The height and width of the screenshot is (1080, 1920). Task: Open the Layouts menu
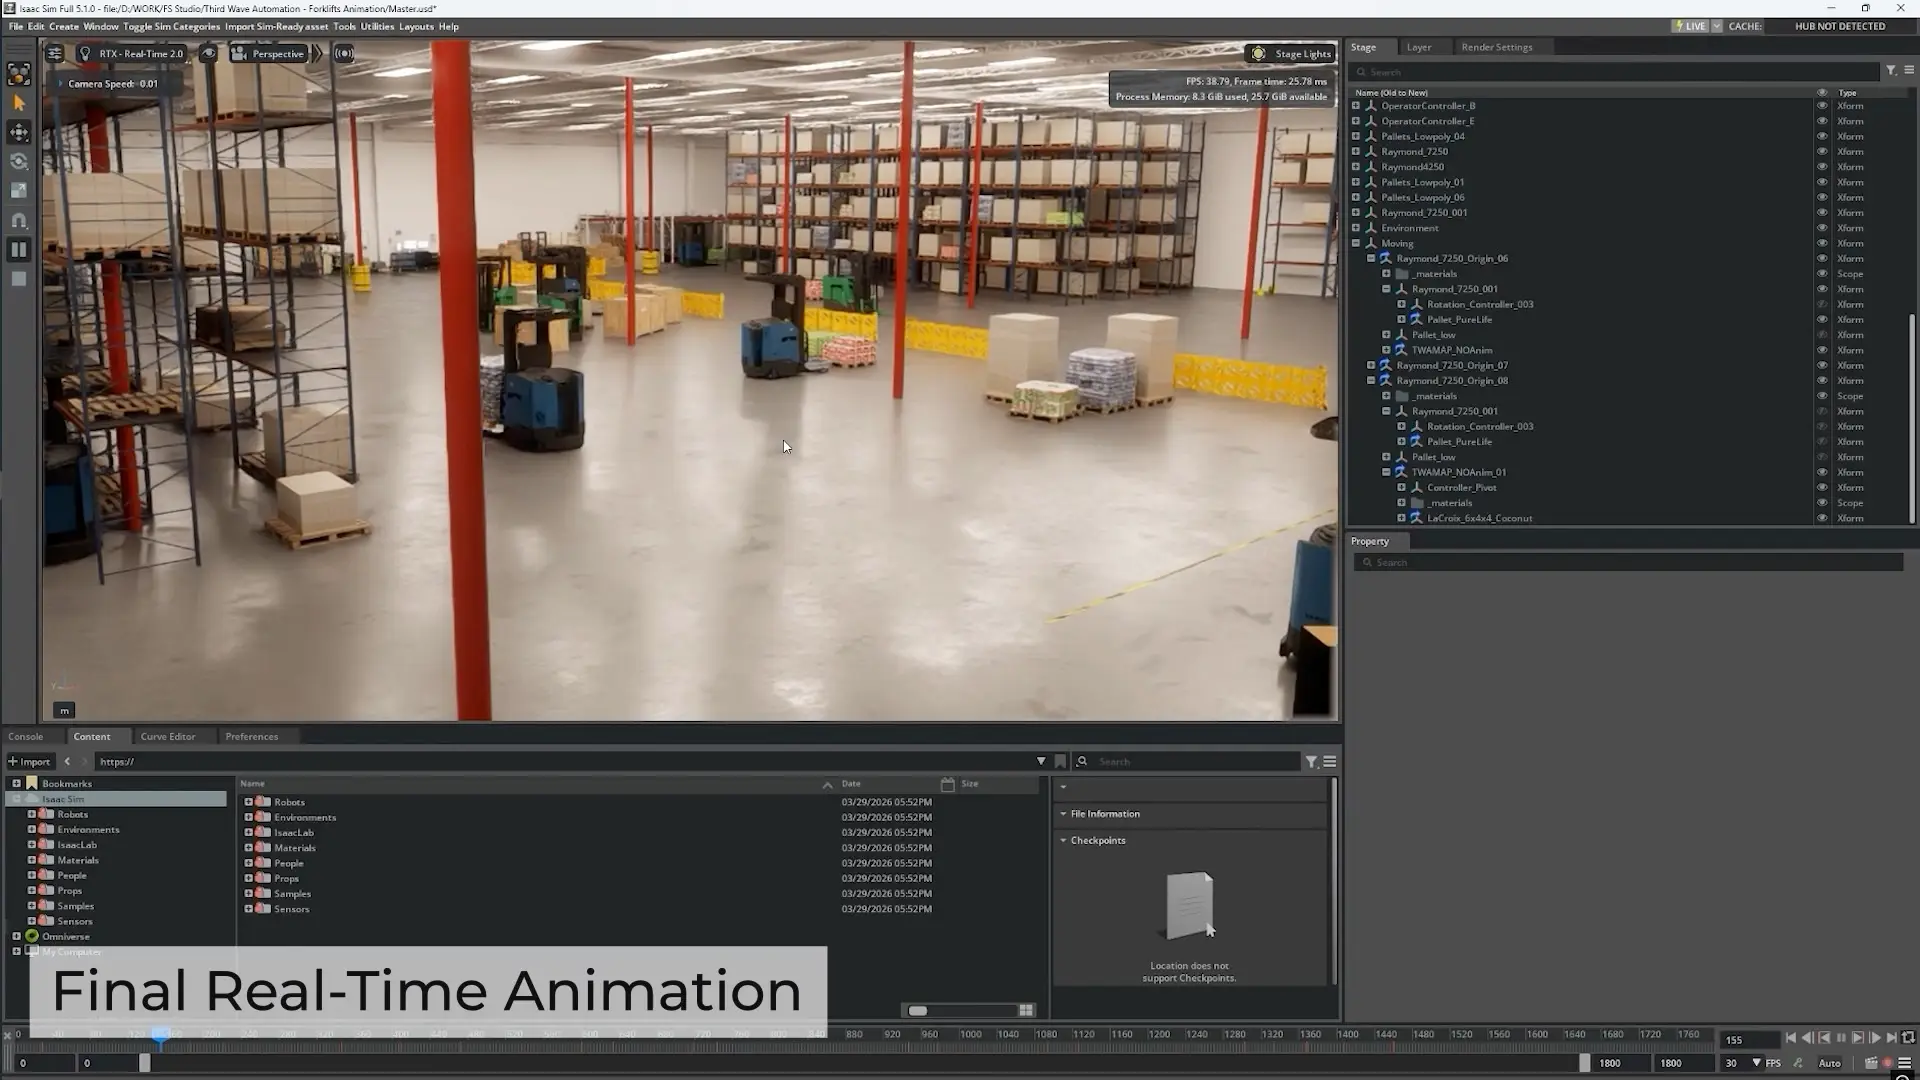(x=416, y=27)
